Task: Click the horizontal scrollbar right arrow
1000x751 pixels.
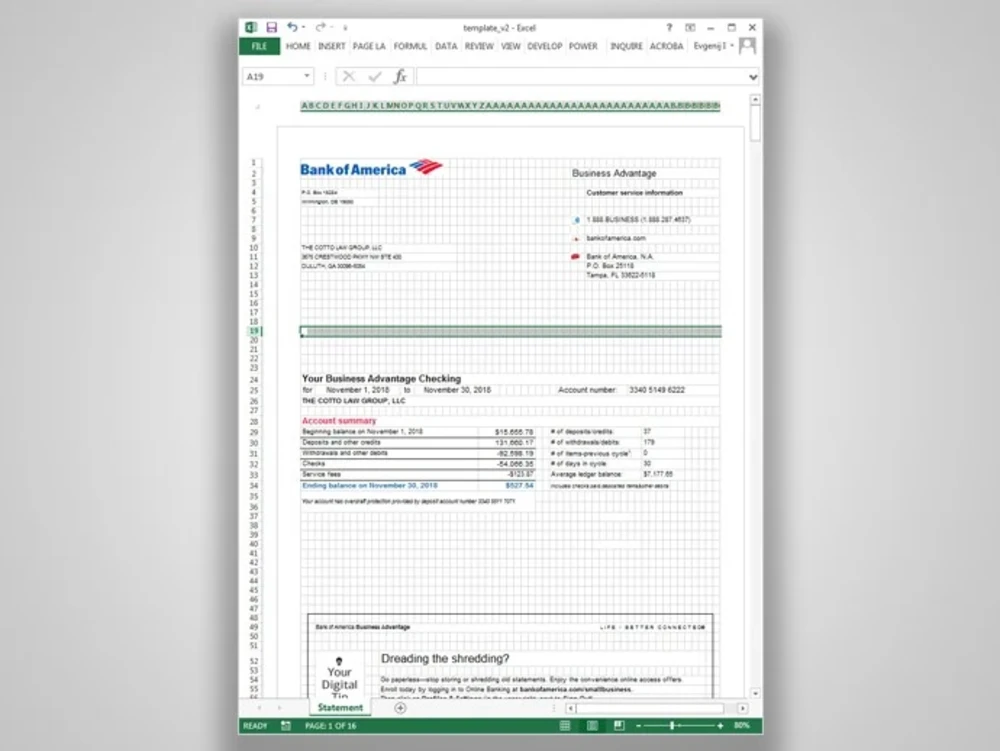Action: click(742, 708)
